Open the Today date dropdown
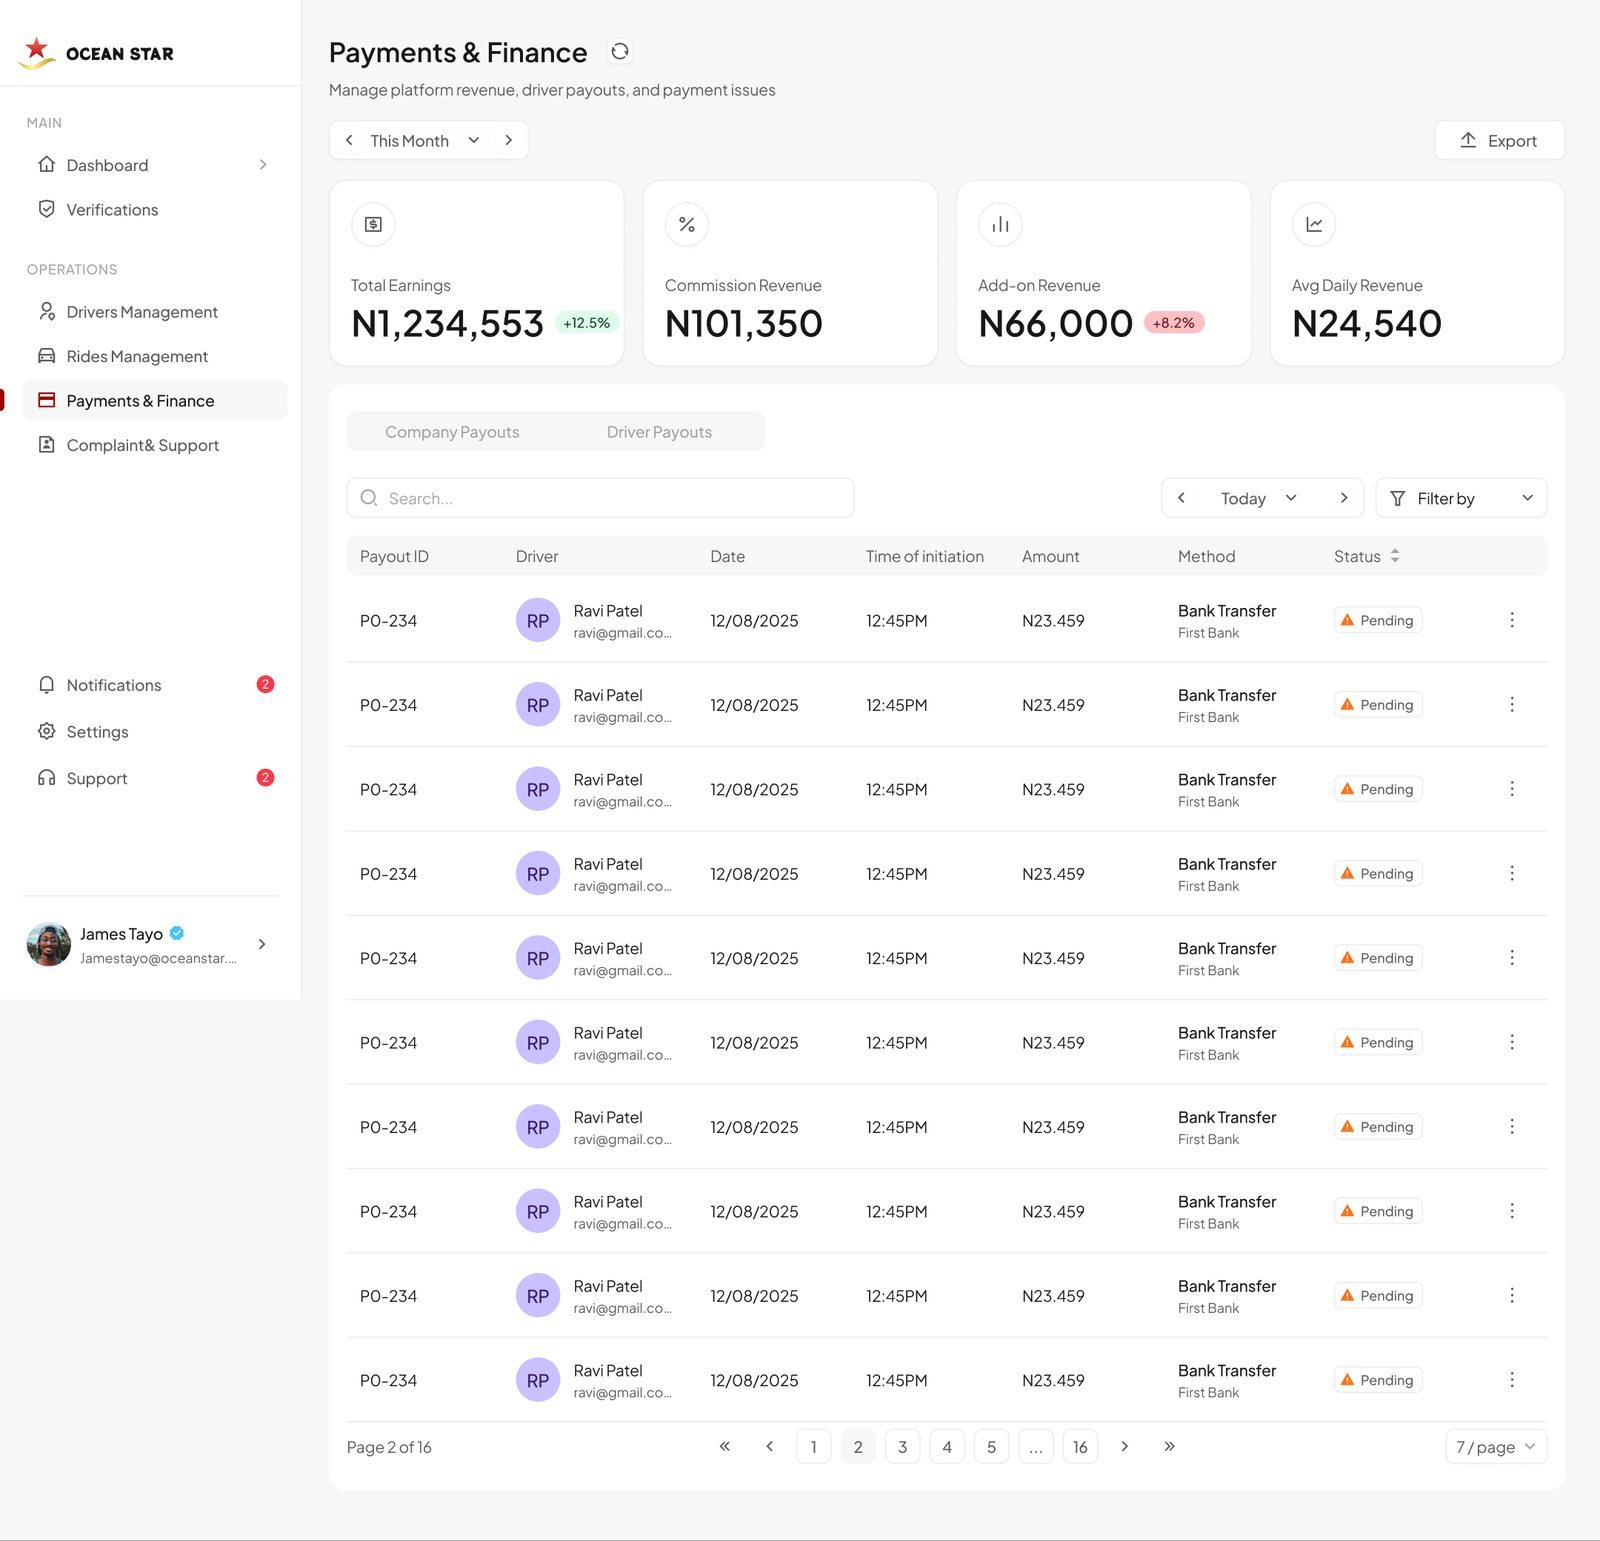 pyautogui.click(x=1259, y=498)
